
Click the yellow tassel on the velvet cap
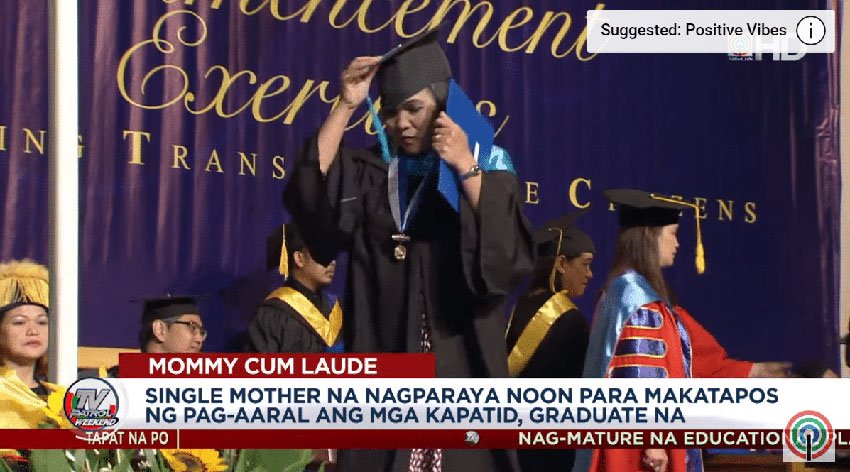(x=699, y=238)
